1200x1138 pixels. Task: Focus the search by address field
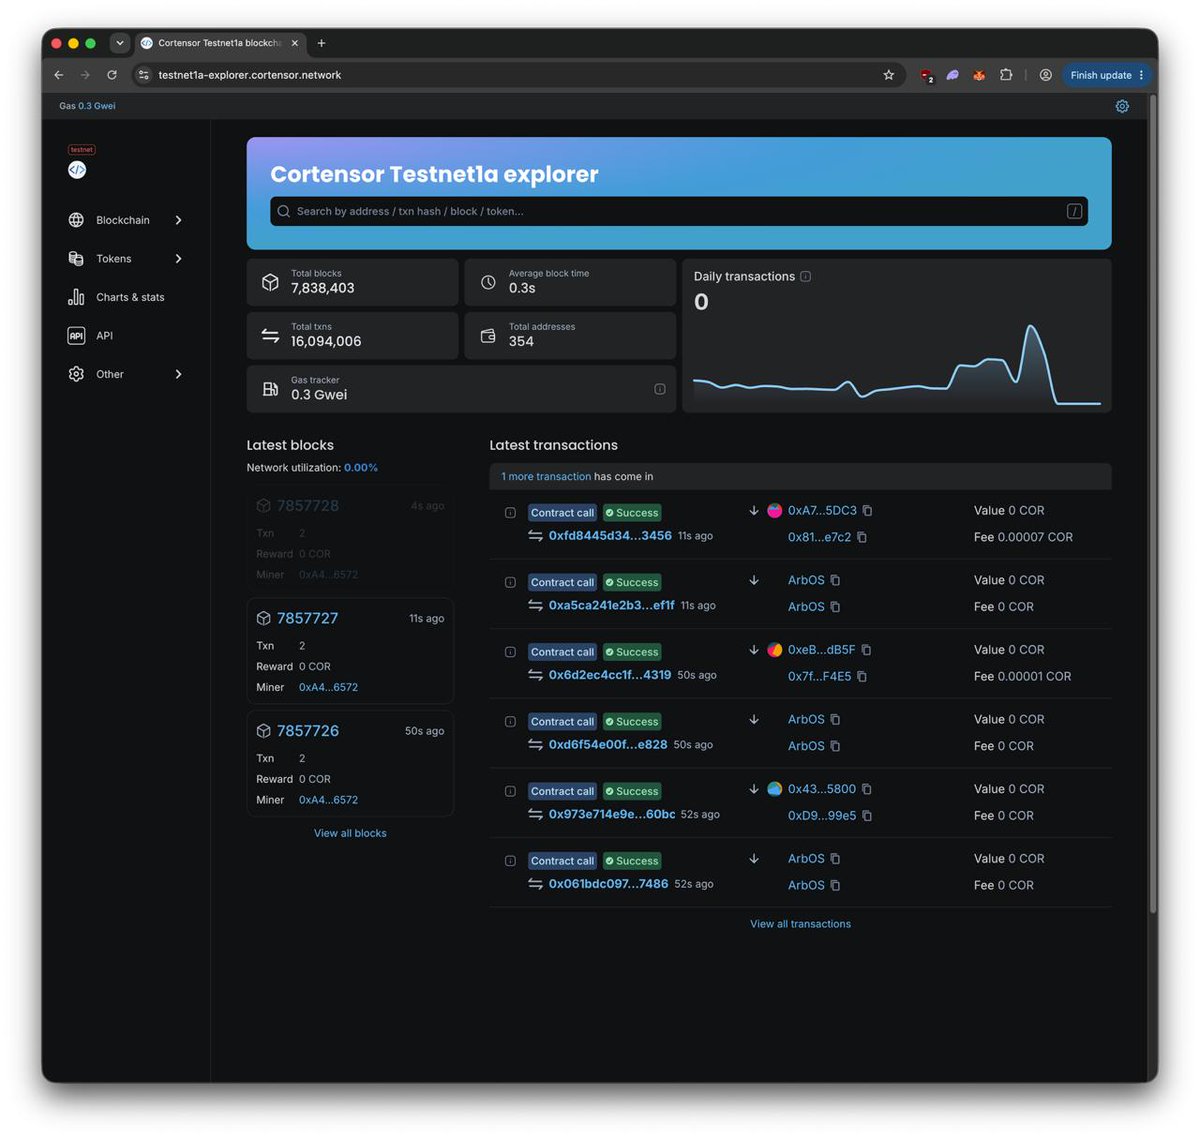point(678,211)
